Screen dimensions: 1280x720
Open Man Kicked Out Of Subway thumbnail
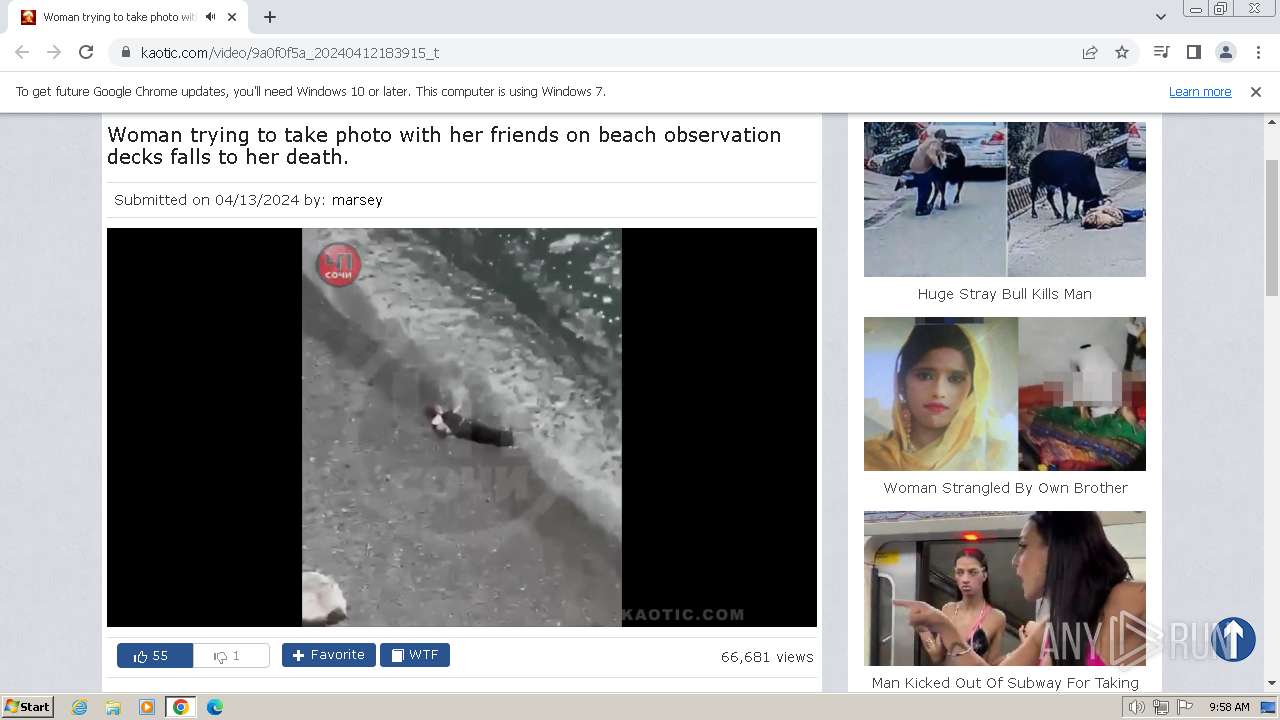[1005, 588]
